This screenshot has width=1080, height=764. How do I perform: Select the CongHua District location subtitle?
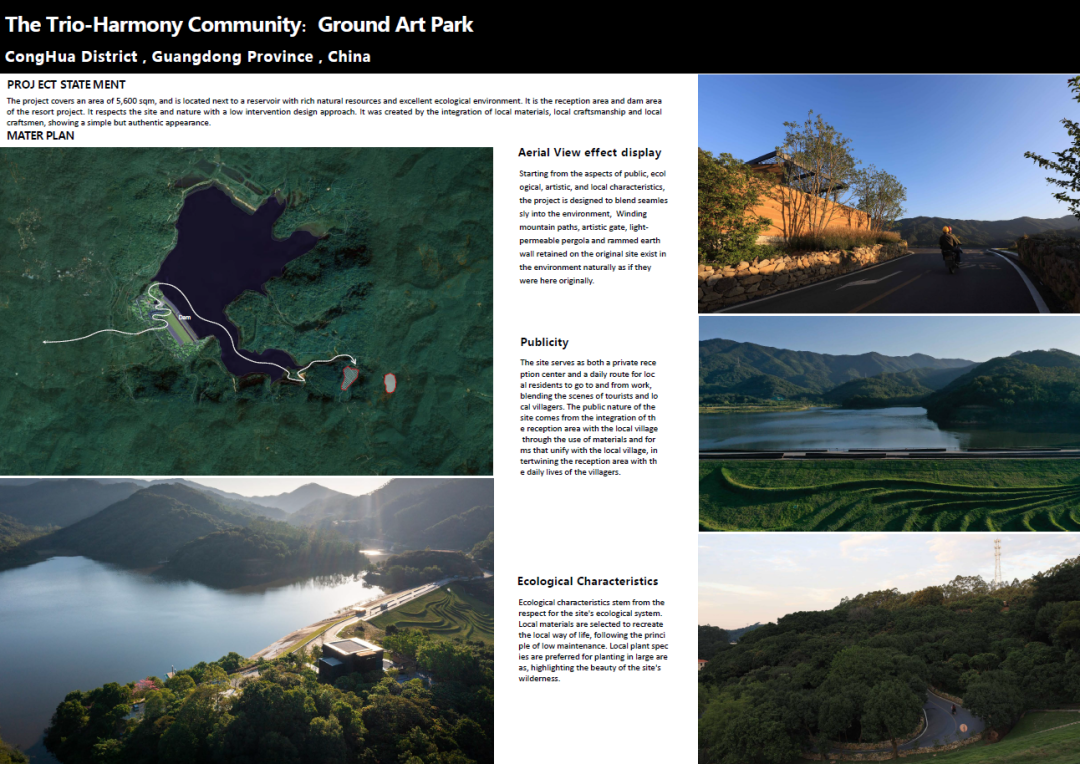coord(188,57)
